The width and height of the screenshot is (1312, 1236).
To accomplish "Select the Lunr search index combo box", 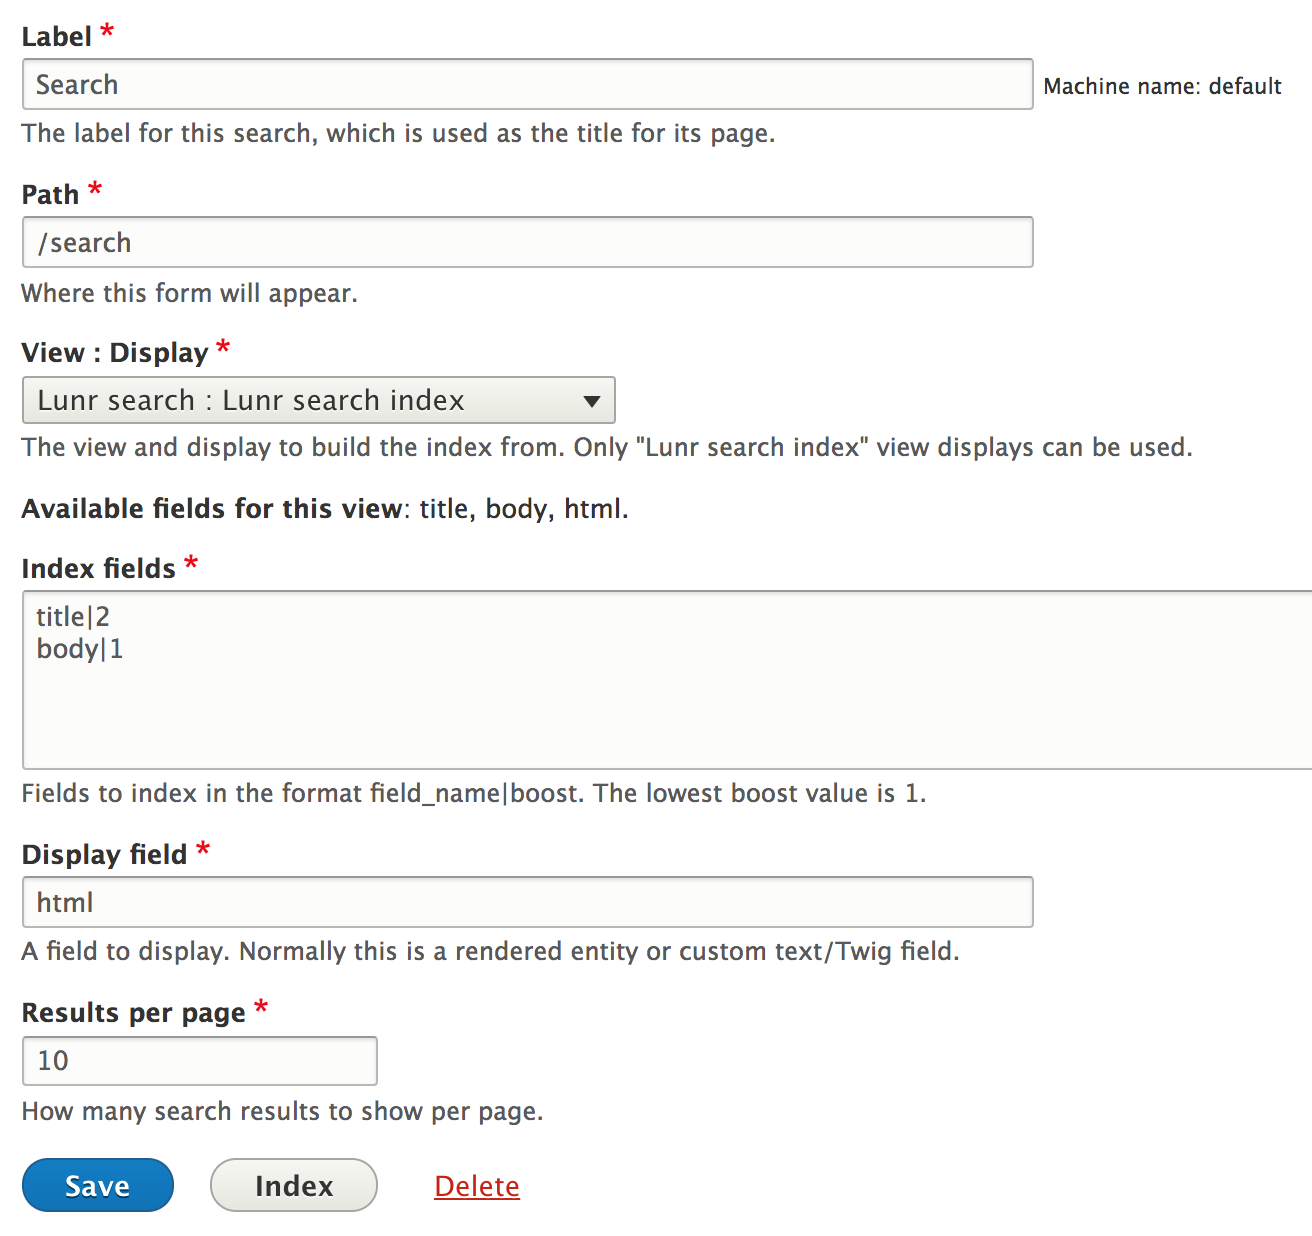I will point(318,400).
